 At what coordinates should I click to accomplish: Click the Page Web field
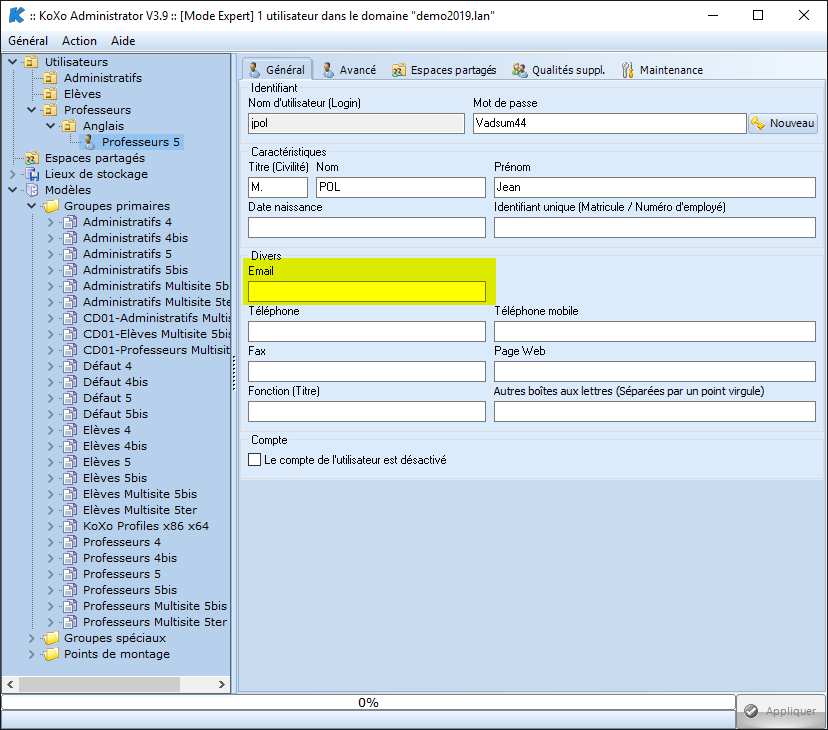[655, 371]
